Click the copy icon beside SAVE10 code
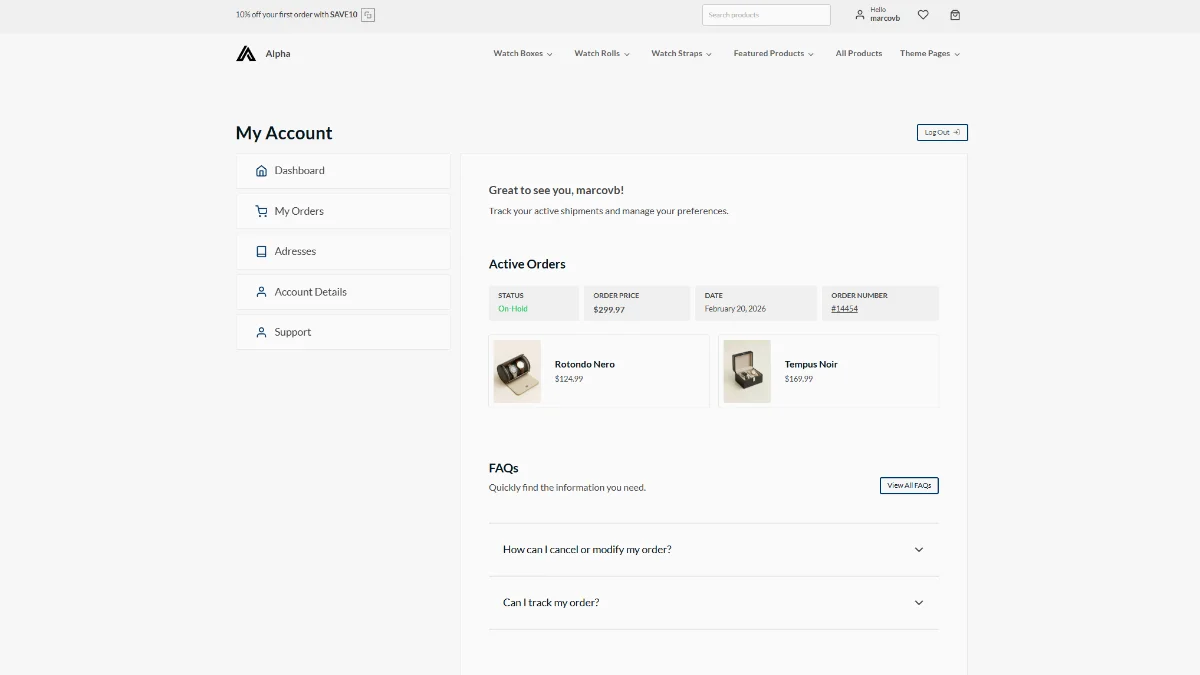The height and width of the screenshot is (675, 1200). click(x=368, y=15)
